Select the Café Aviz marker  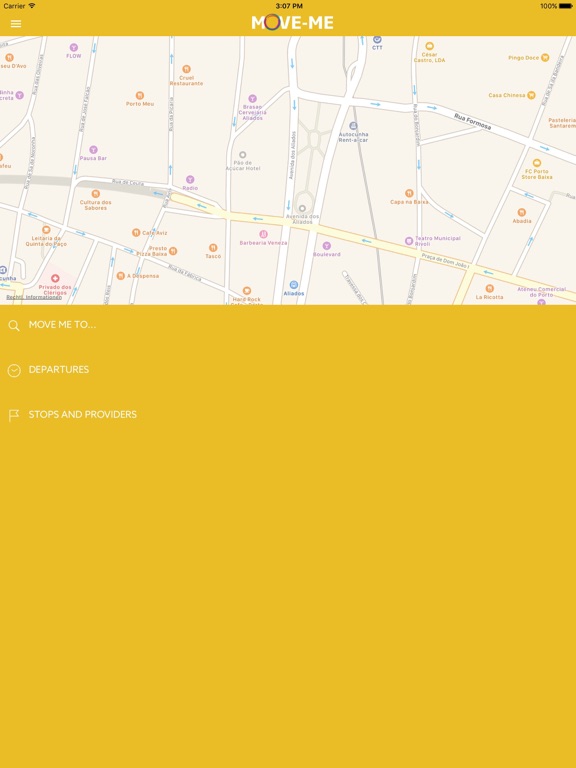tap(136, 233)
